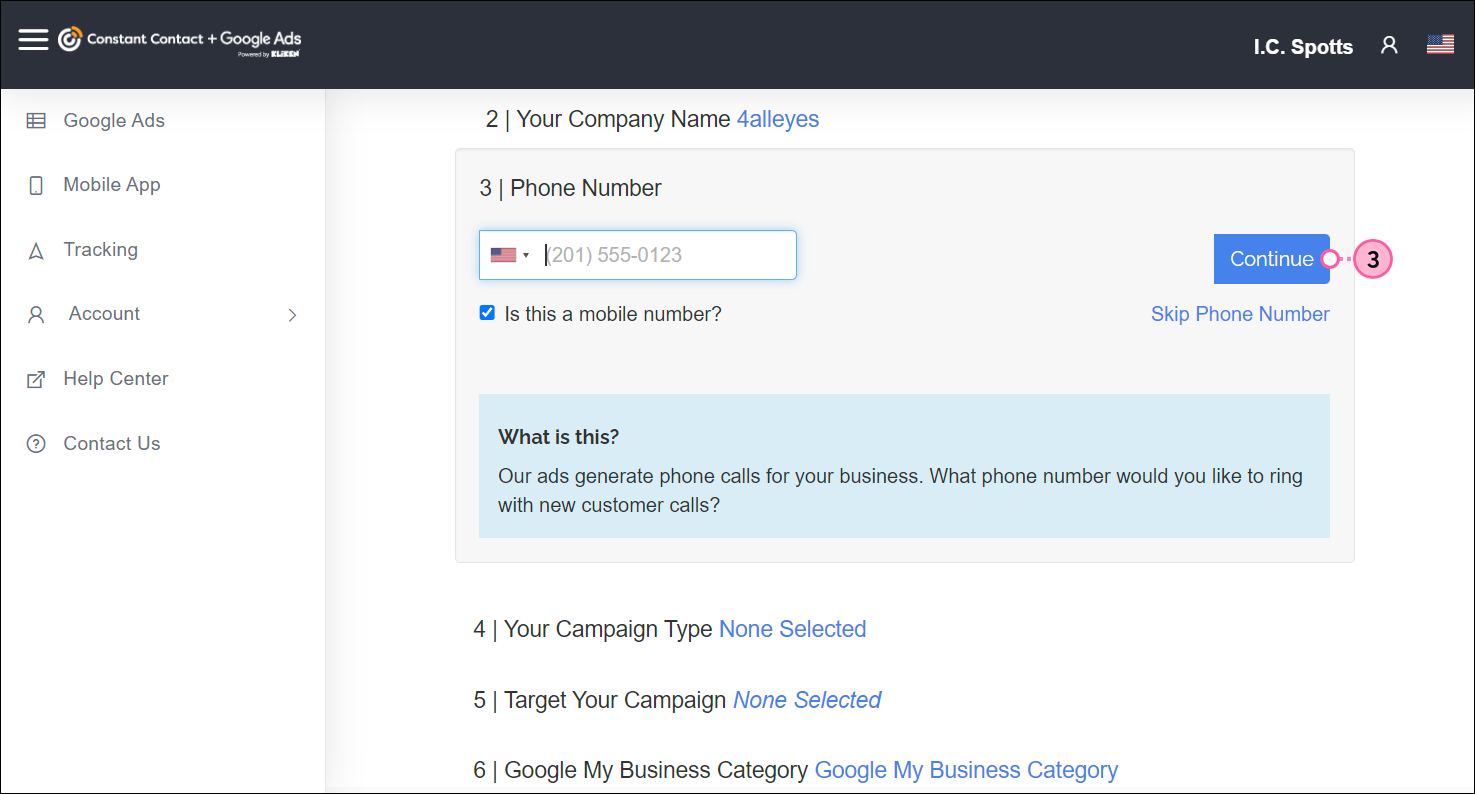Click Campaign Type None Selected link
This screenshot has height=794, width=1475.
793,629
